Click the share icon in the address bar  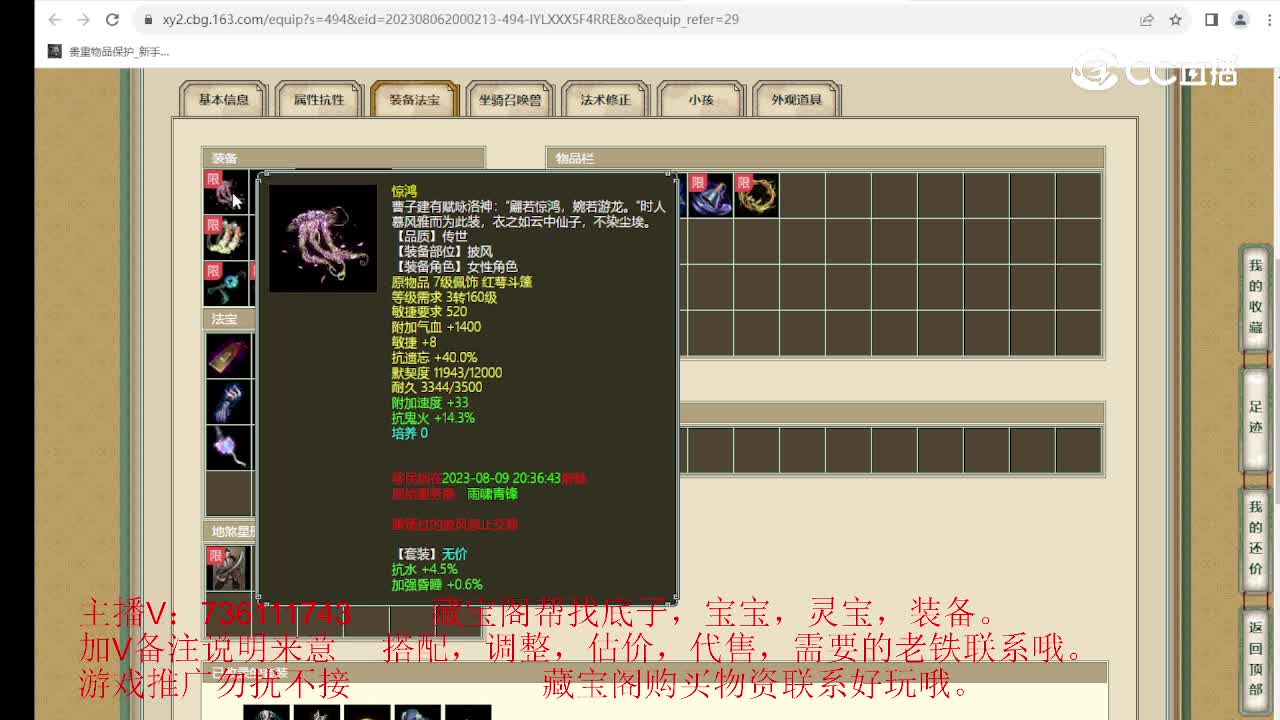[1148, 19]
